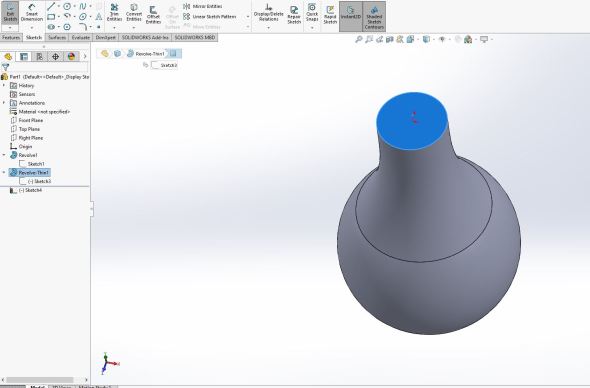Open the Convert Entities dropdown arrow
The image size is (590, 388).
click(134, 28)
